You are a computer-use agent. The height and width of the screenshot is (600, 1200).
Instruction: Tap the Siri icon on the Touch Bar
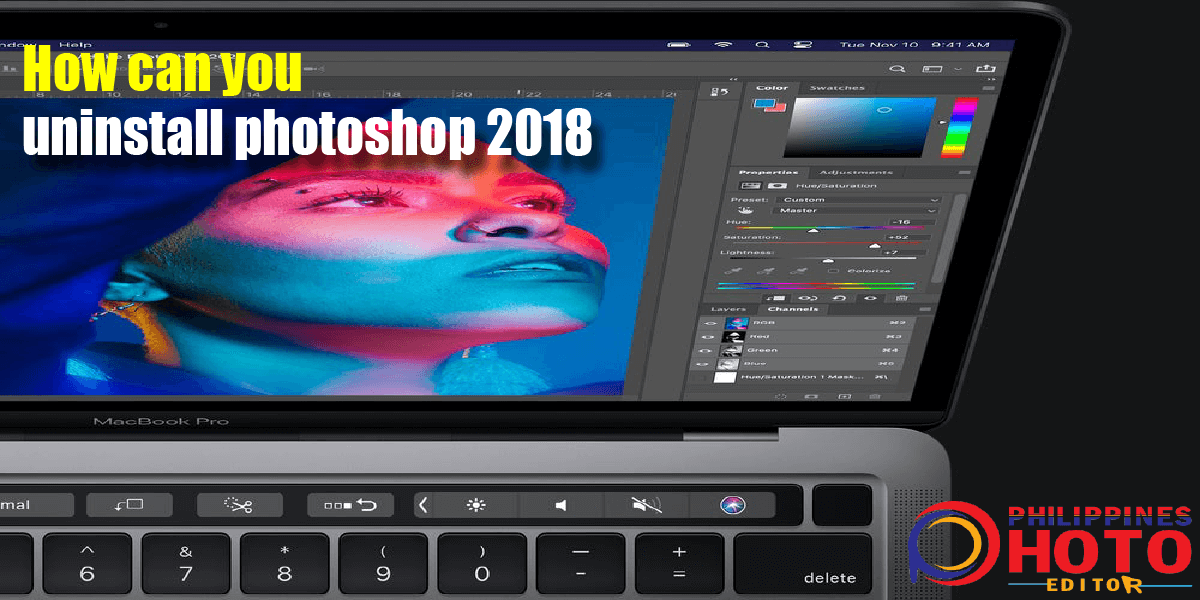732,505
